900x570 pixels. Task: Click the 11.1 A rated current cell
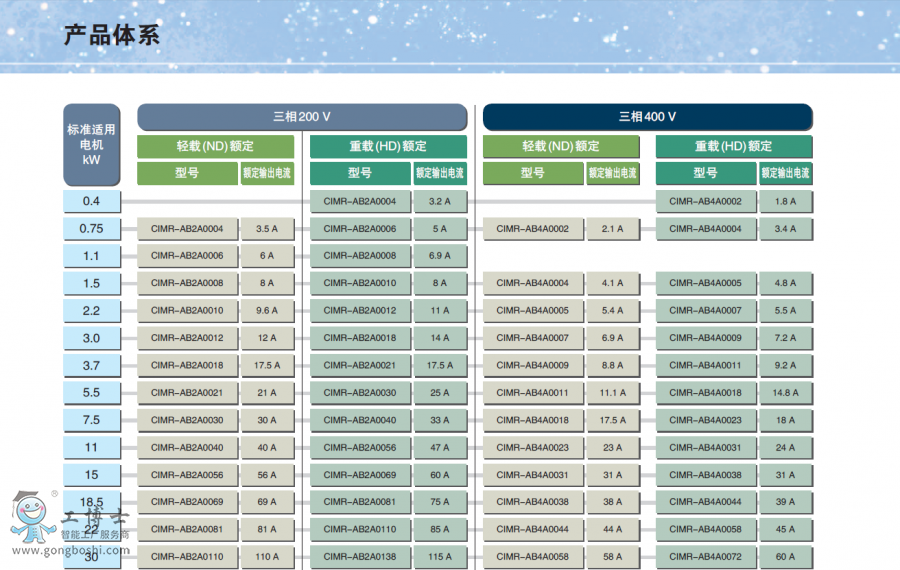click(612, 393)
